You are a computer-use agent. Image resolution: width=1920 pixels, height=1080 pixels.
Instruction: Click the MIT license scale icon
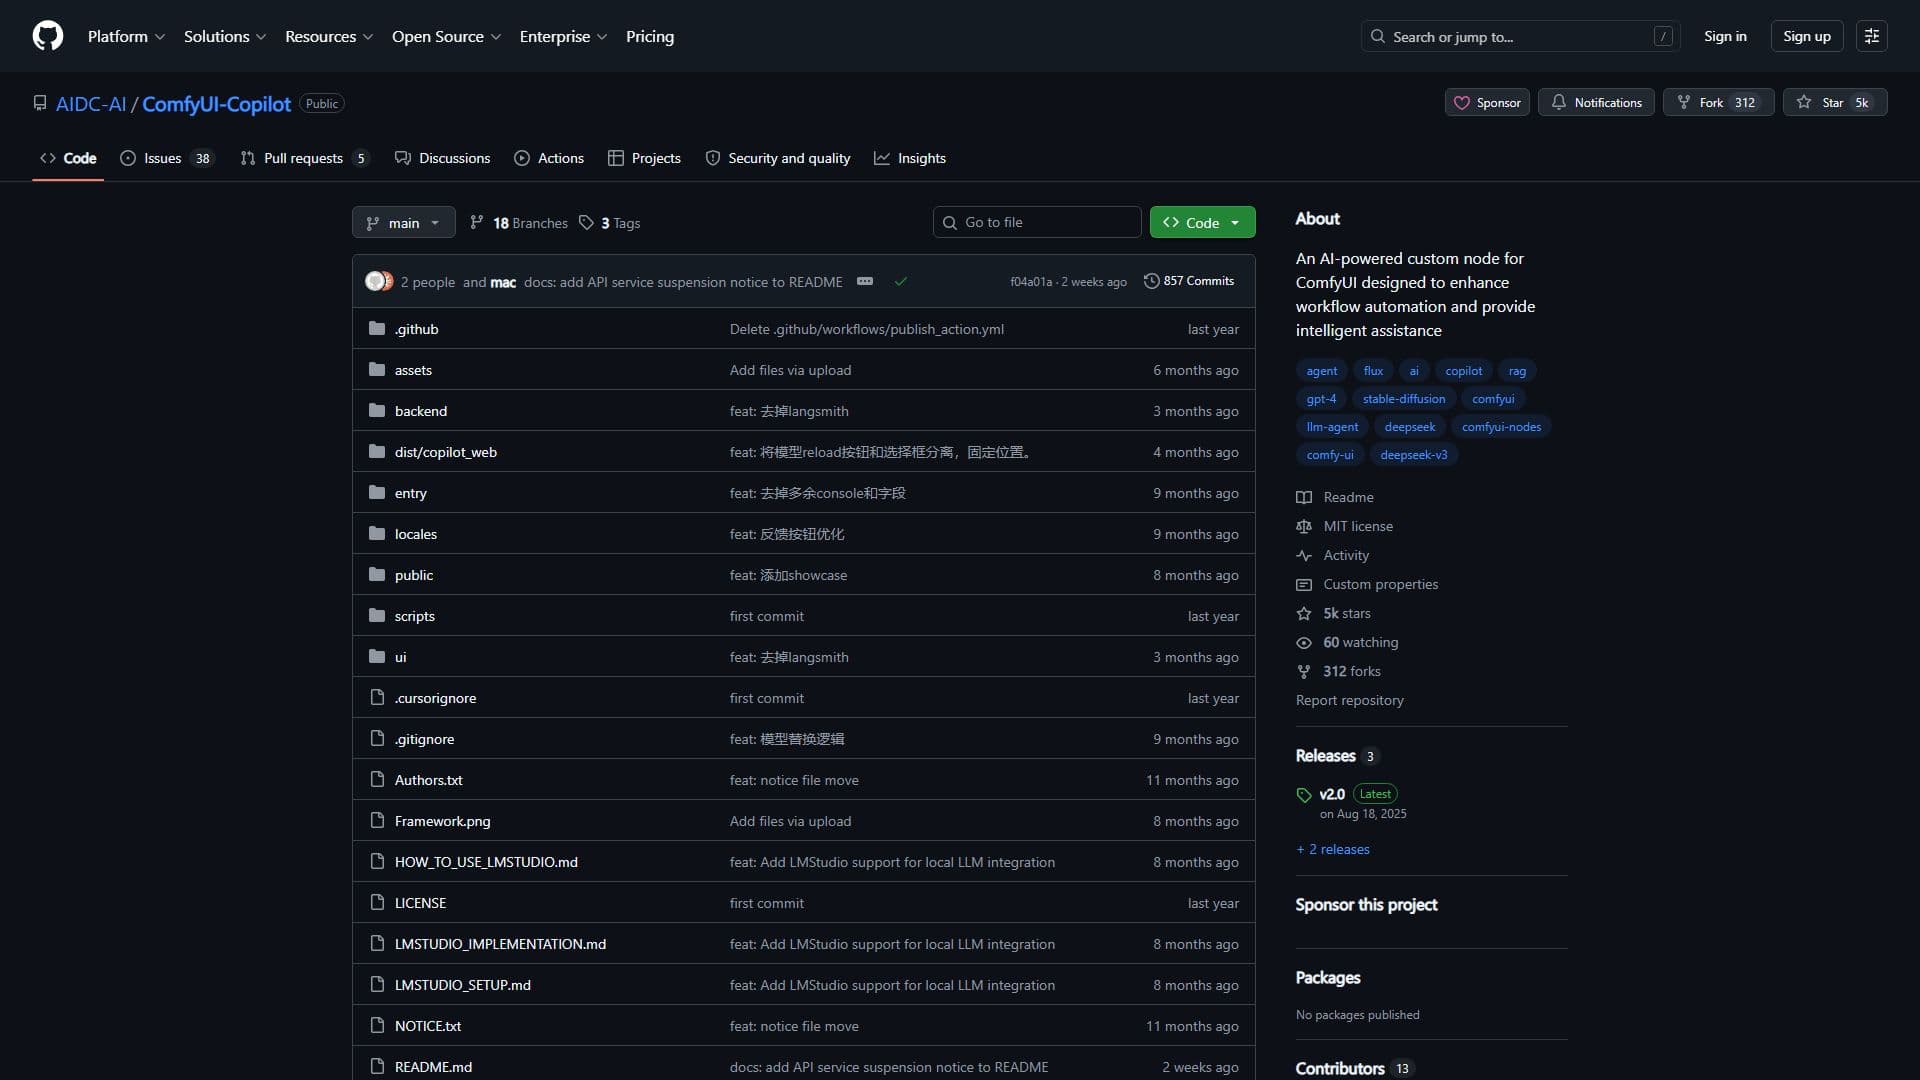pyautogui.click(x=1304, y=526)
